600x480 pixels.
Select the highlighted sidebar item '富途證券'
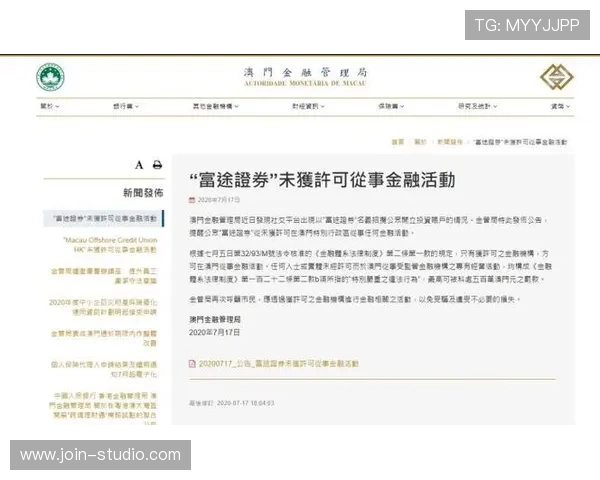104,219
